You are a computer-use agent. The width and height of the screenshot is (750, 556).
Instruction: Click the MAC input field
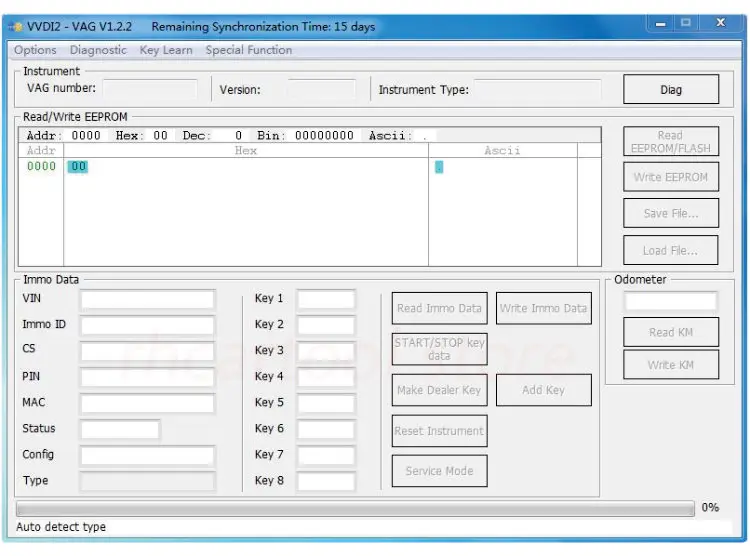point(148,403)
